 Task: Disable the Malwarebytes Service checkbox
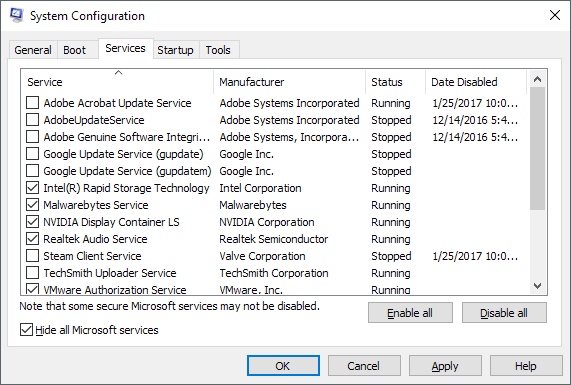[32, 205]
